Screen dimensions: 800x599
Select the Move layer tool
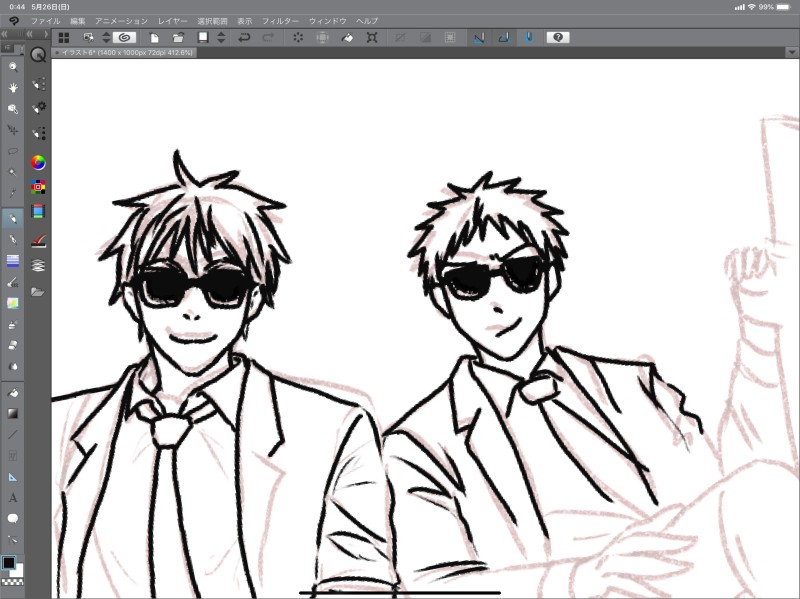point(13,130)
